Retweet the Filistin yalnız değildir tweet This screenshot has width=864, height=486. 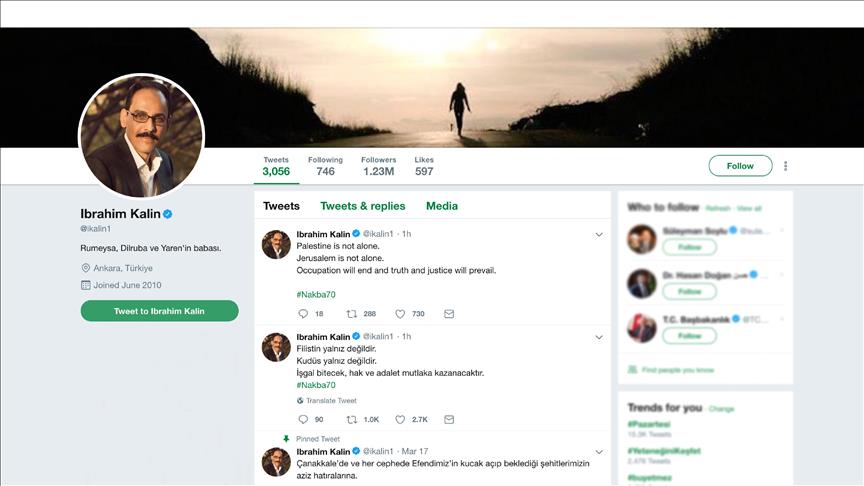pyautogui.click(x=352, y=420)
